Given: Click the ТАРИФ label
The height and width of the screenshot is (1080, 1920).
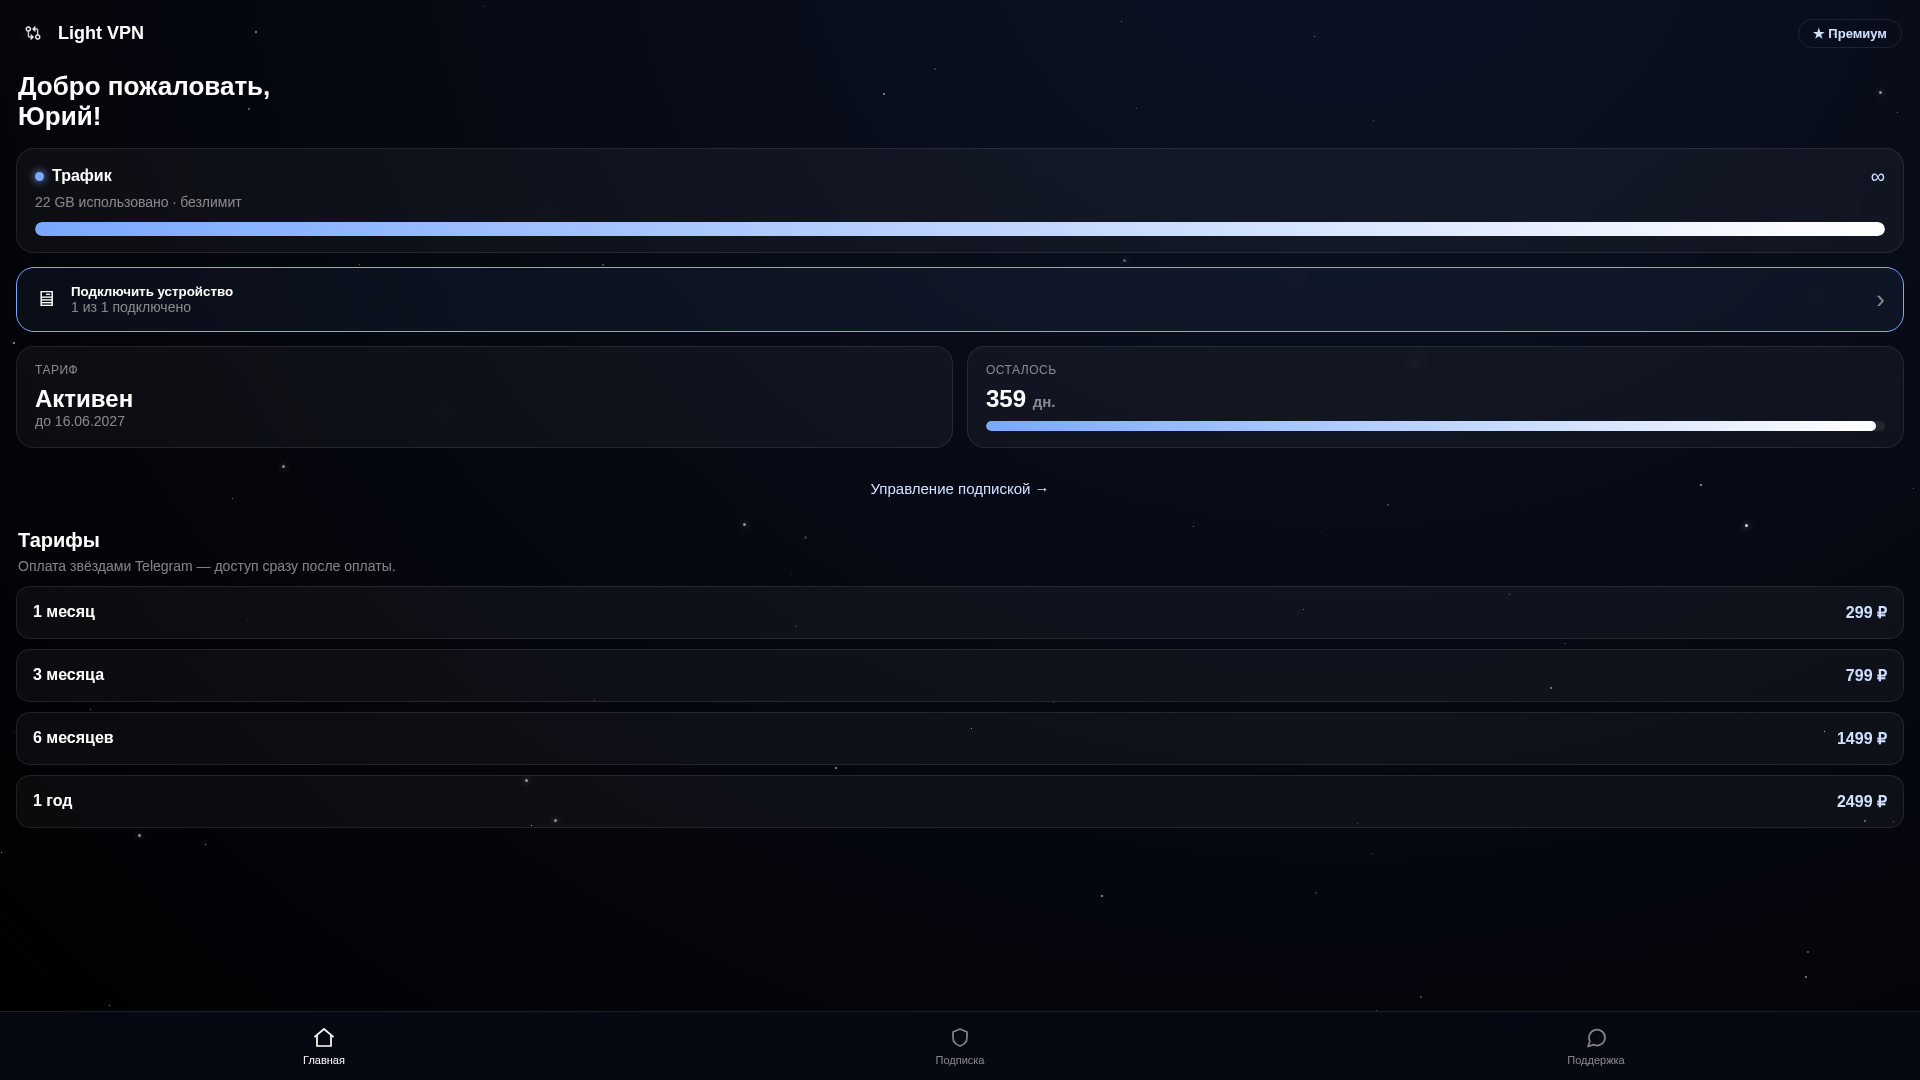Looking at the screenshot, I should pos(56,370).
